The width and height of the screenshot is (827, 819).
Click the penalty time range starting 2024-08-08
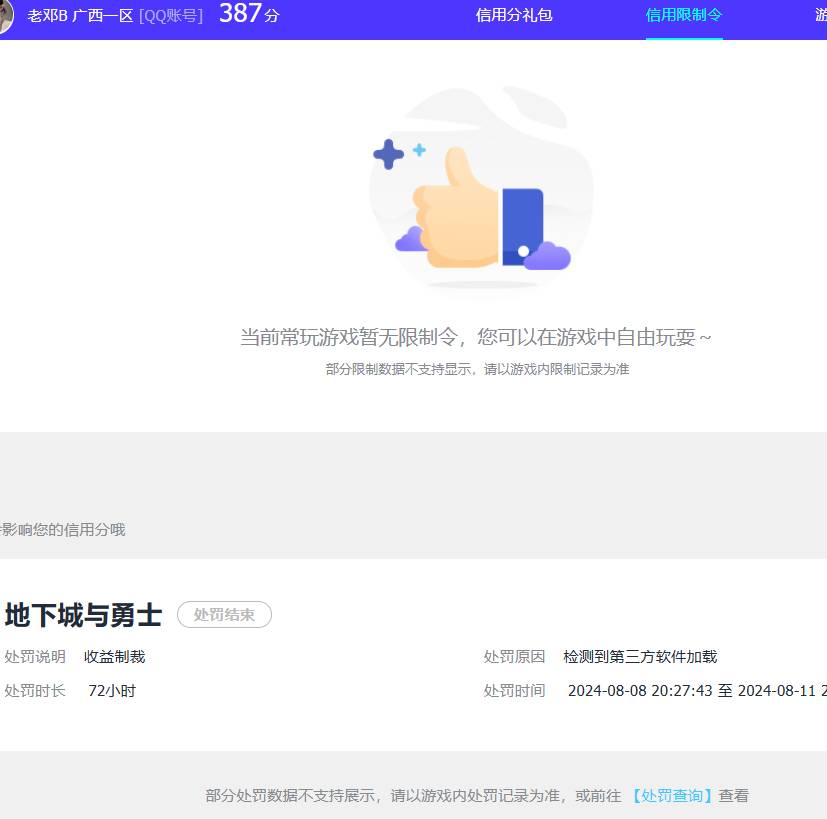pos(697,691)
